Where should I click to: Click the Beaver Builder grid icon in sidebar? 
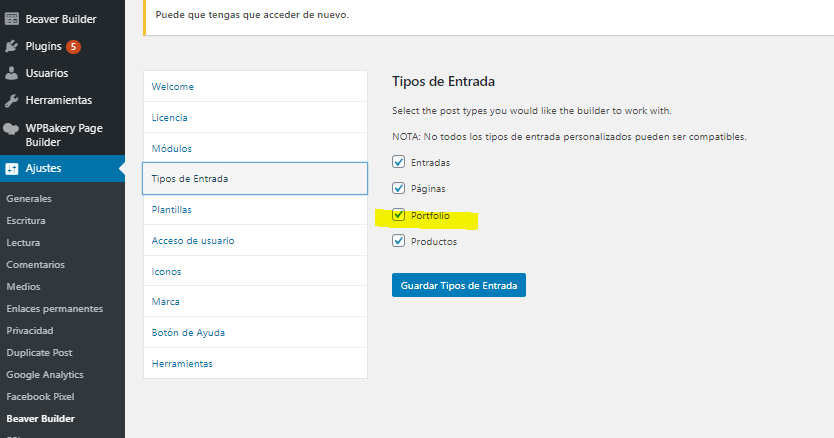(12, 19)
